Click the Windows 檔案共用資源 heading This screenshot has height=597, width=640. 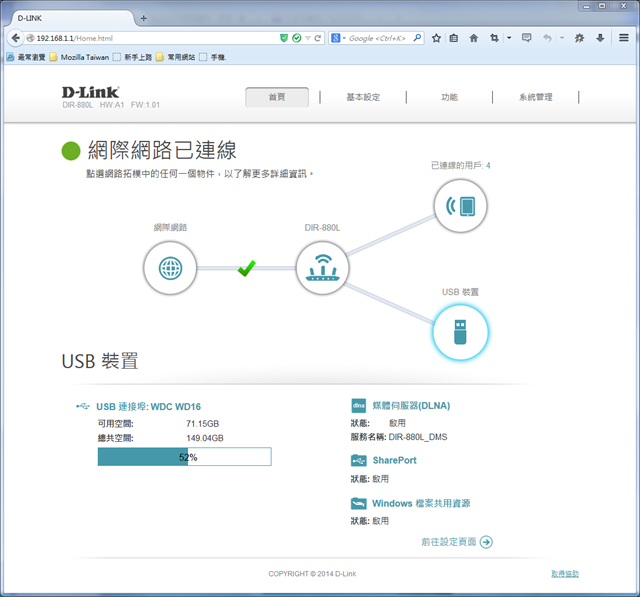421,503
